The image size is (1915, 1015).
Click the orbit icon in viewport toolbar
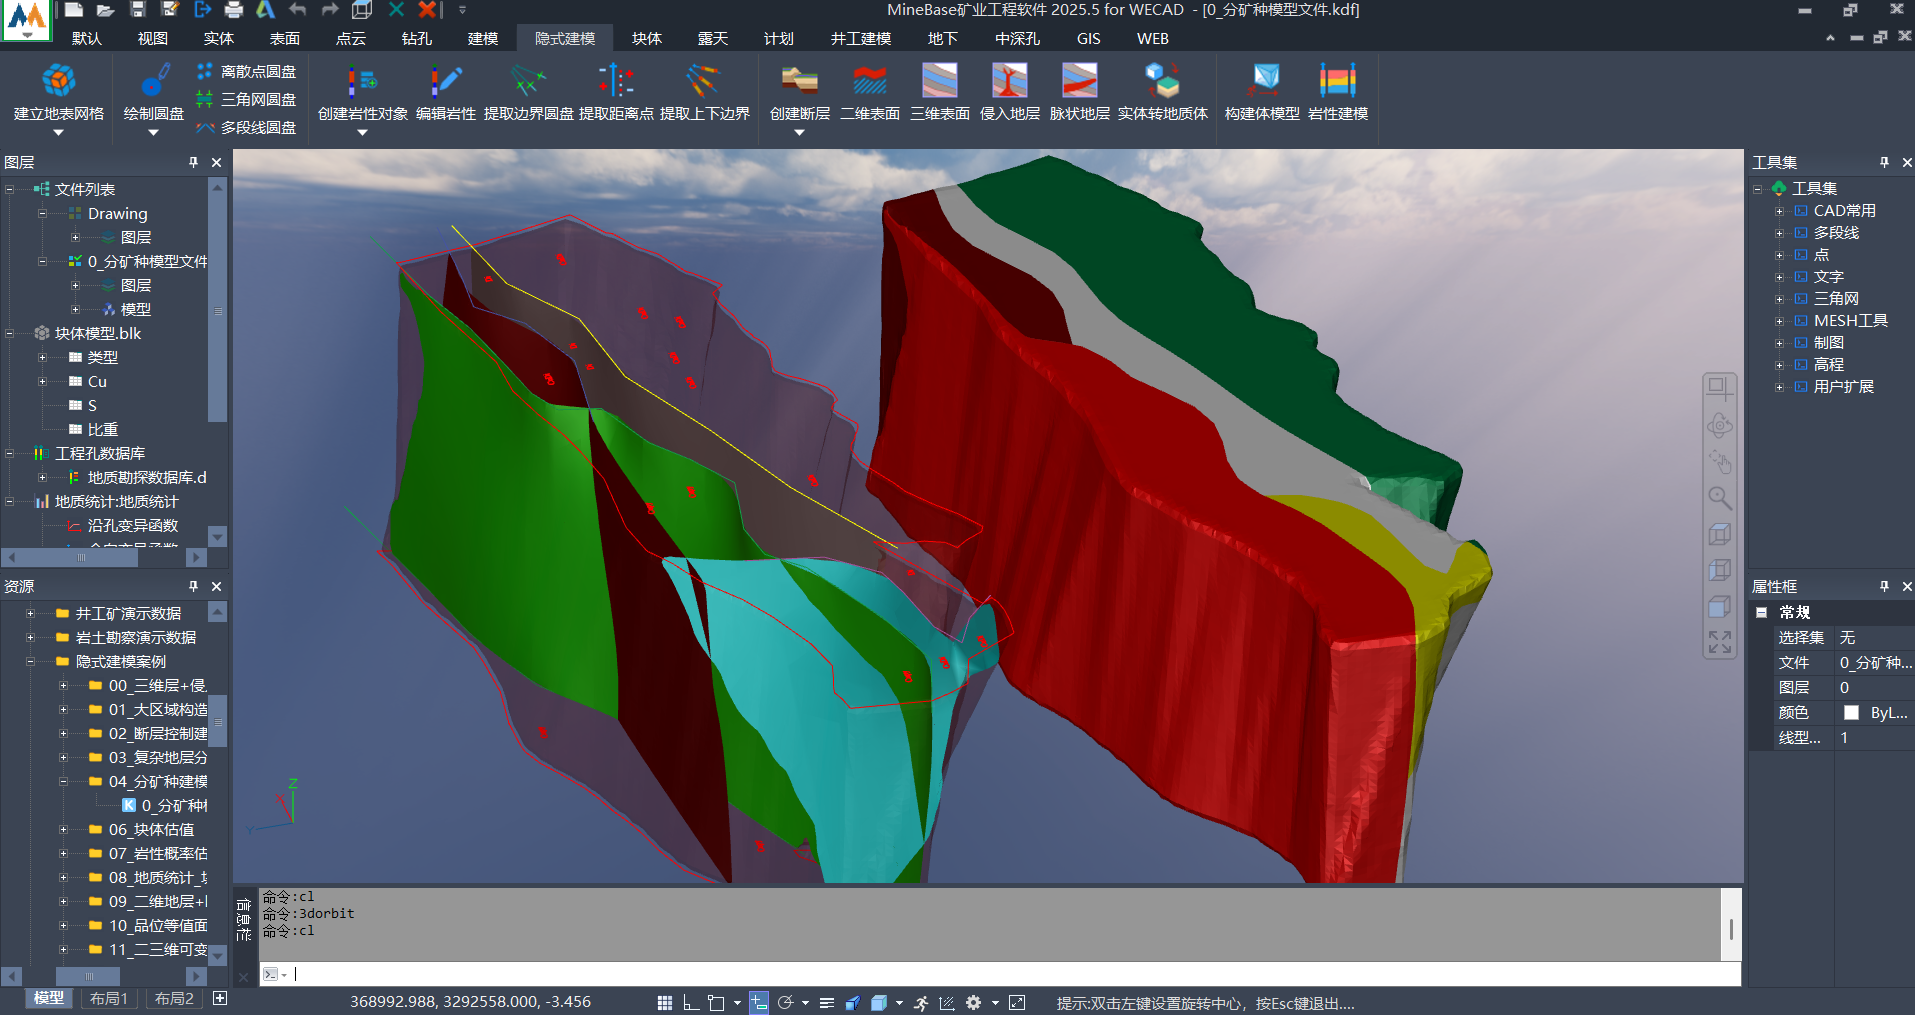pos(1719,426)
